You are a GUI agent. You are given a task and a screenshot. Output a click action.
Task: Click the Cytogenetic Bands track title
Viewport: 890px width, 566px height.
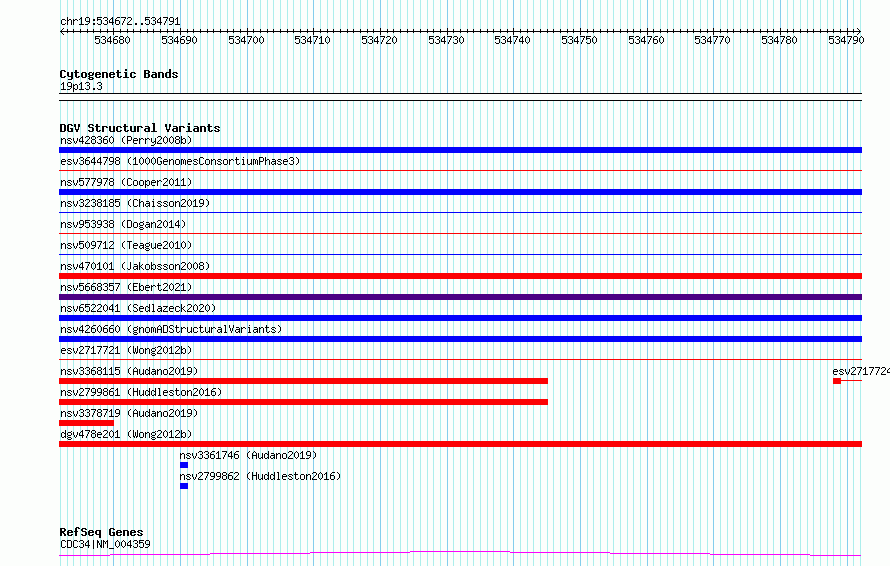(x=119, y=74)
